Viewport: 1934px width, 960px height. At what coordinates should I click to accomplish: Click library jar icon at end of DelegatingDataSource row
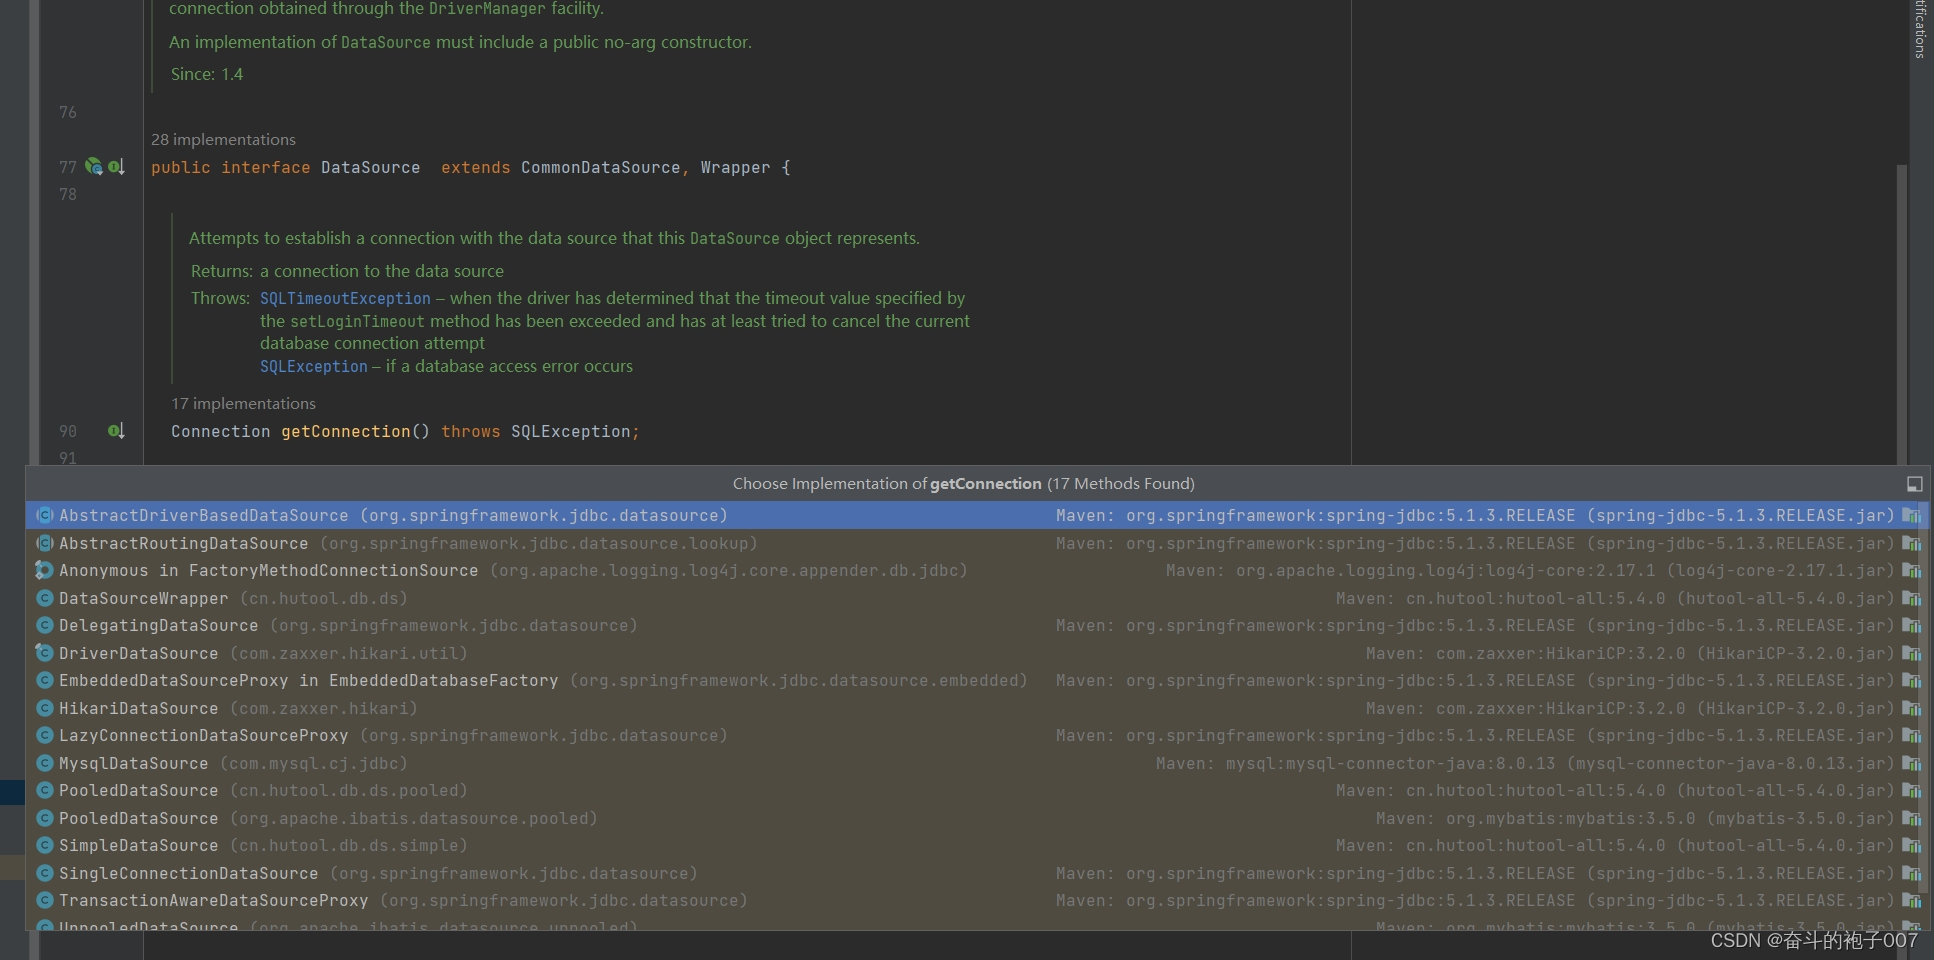[1912, 625]
